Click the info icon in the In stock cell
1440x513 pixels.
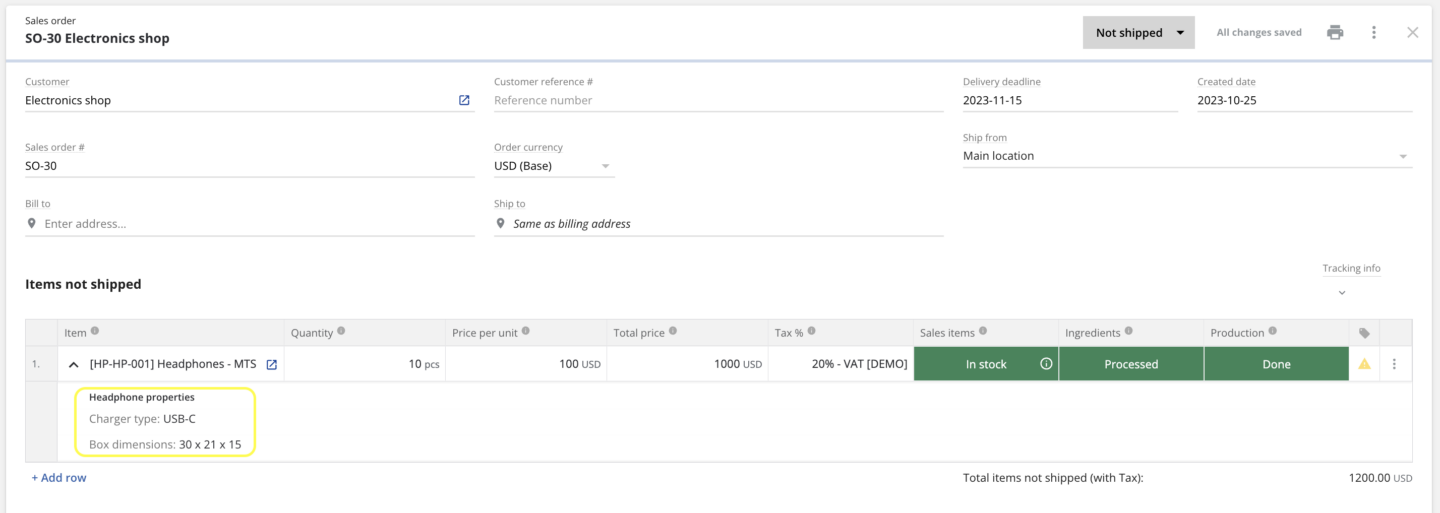pyautogui.click(x=1046, y=364)
